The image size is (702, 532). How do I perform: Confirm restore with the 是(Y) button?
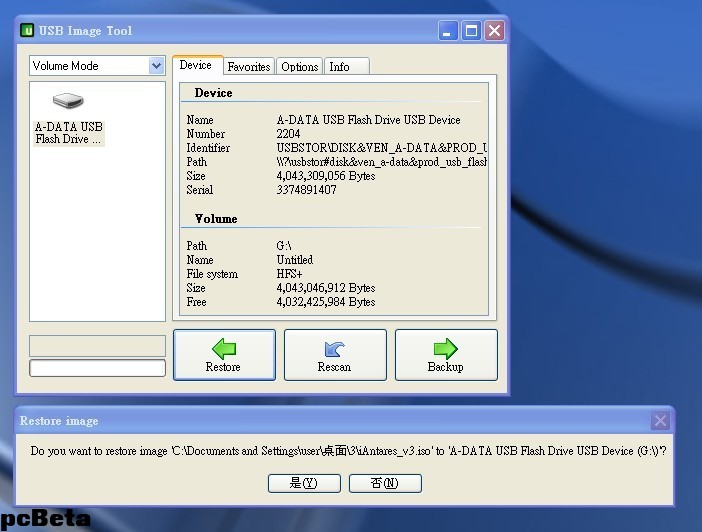click(304, 483)
